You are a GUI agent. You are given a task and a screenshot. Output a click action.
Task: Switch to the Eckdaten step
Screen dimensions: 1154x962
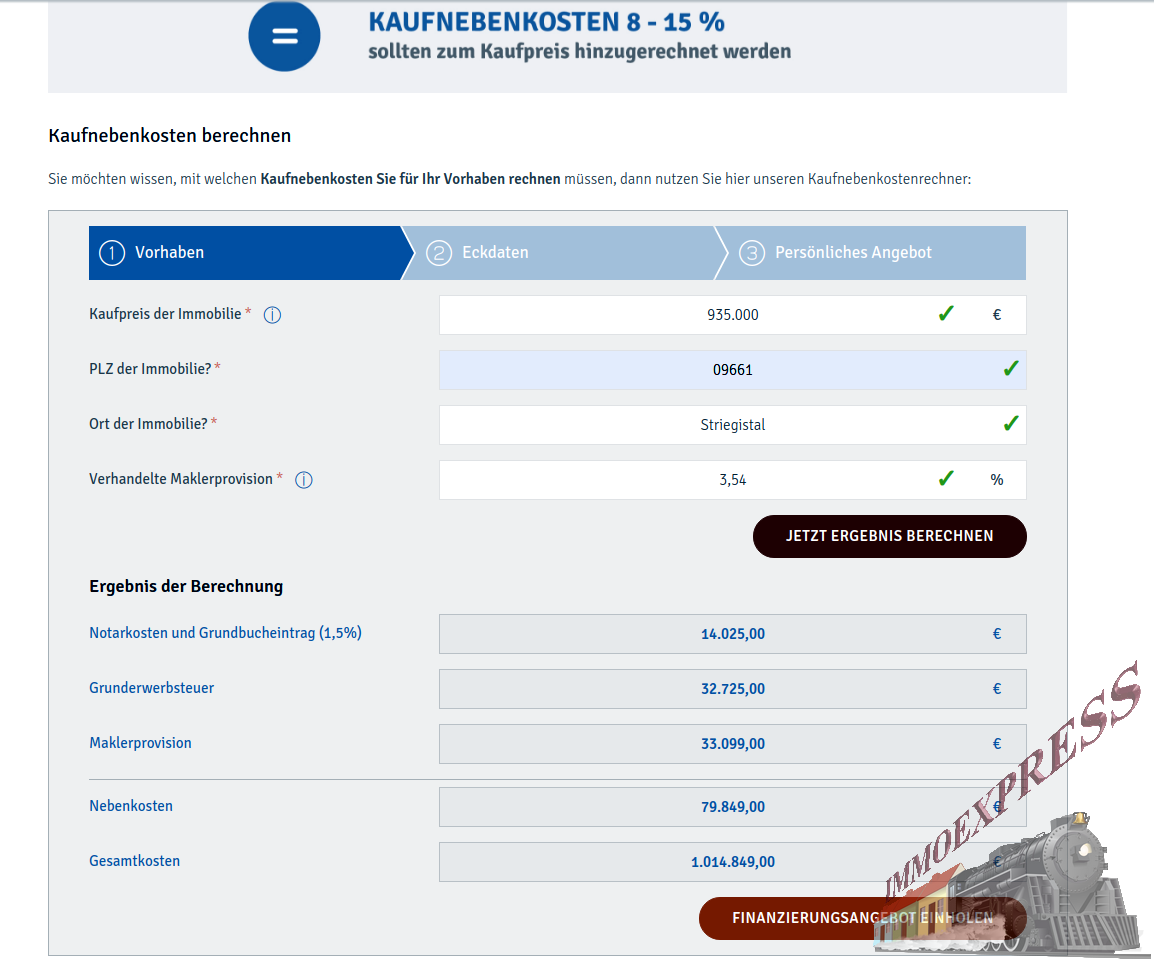click(560, 253)
